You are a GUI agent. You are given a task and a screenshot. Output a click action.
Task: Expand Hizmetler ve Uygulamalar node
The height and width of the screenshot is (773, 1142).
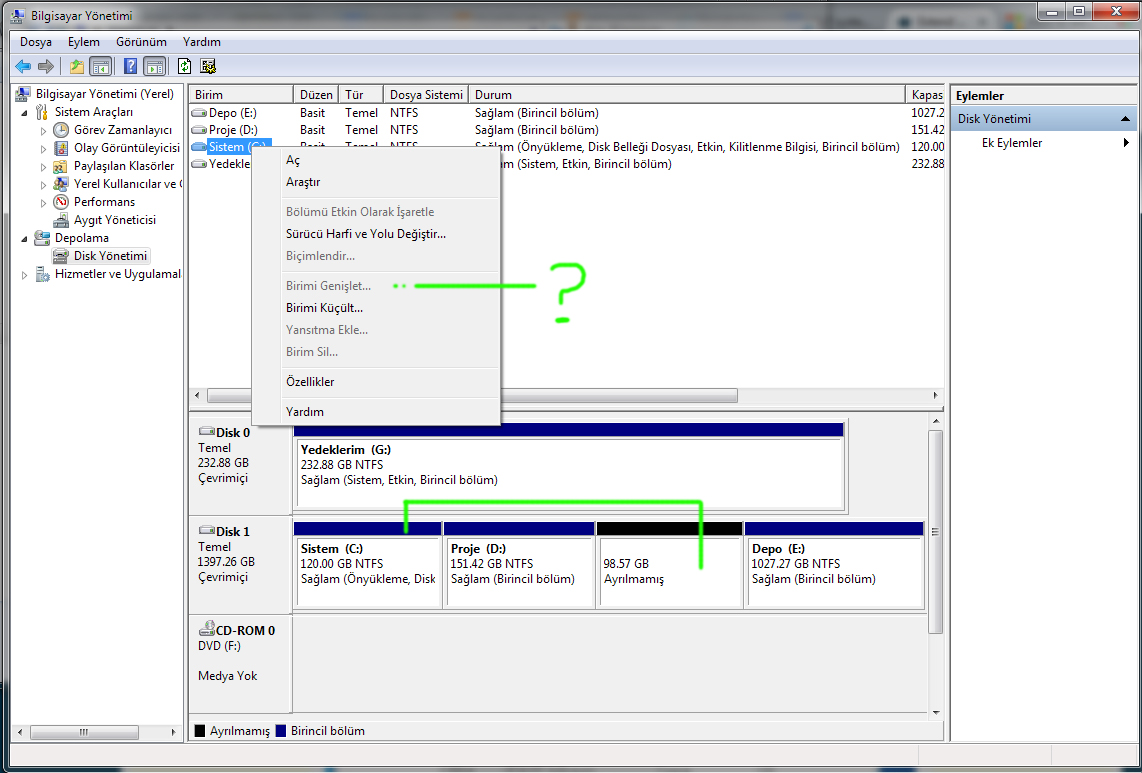click(25, 275)
